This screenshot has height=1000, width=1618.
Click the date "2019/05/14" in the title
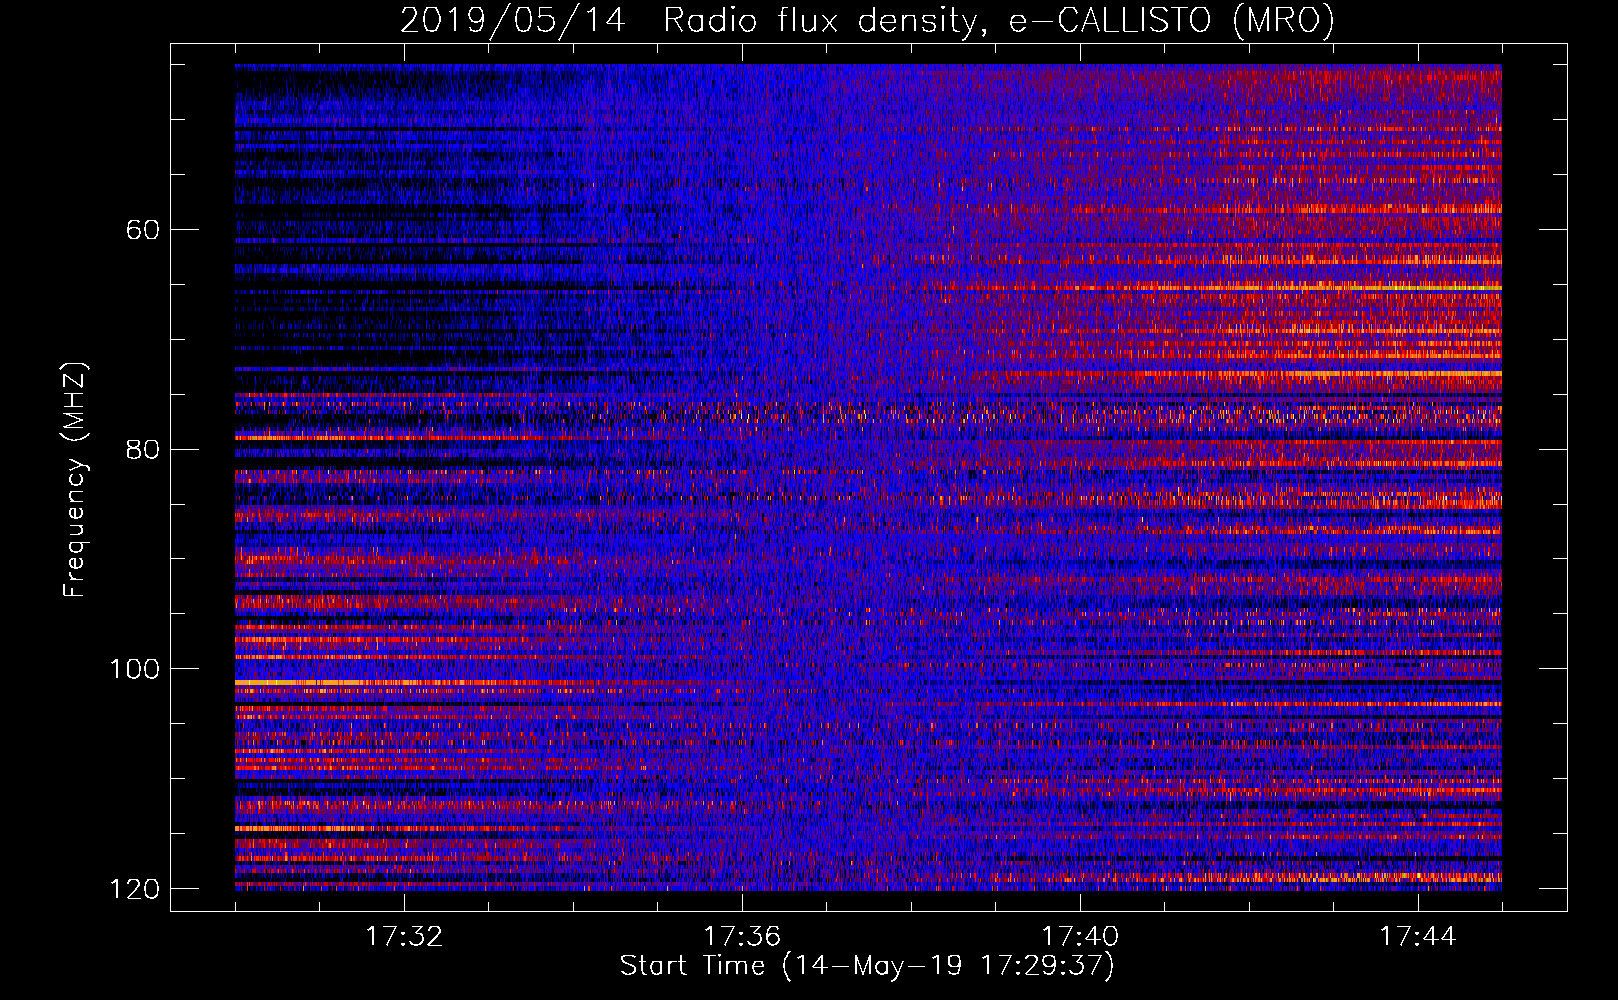coord(513,20)
